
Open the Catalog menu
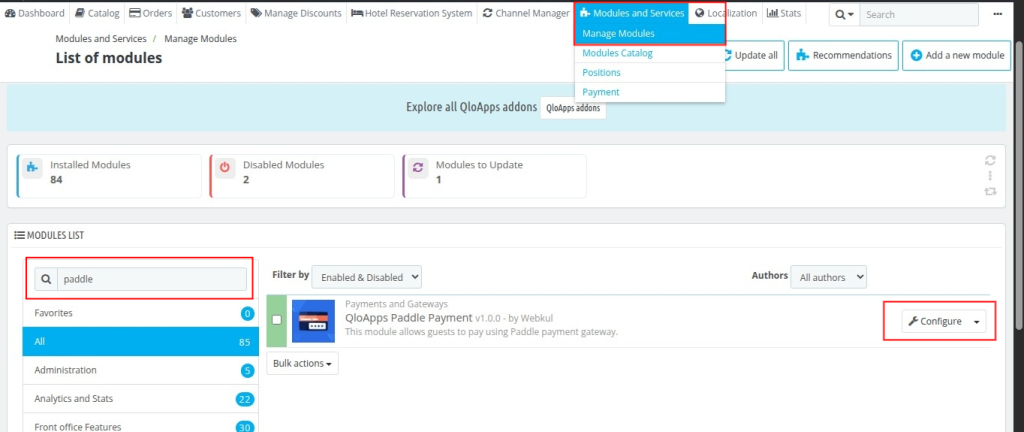pos(97,13)
